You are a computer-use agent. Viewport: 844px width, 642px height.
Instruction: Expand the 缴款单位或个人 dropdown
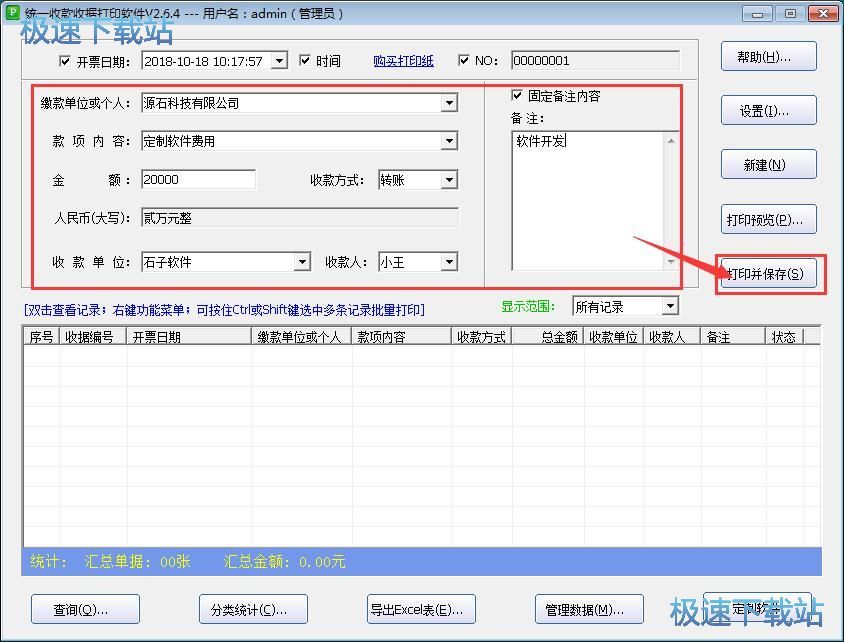tap(449, 103)
